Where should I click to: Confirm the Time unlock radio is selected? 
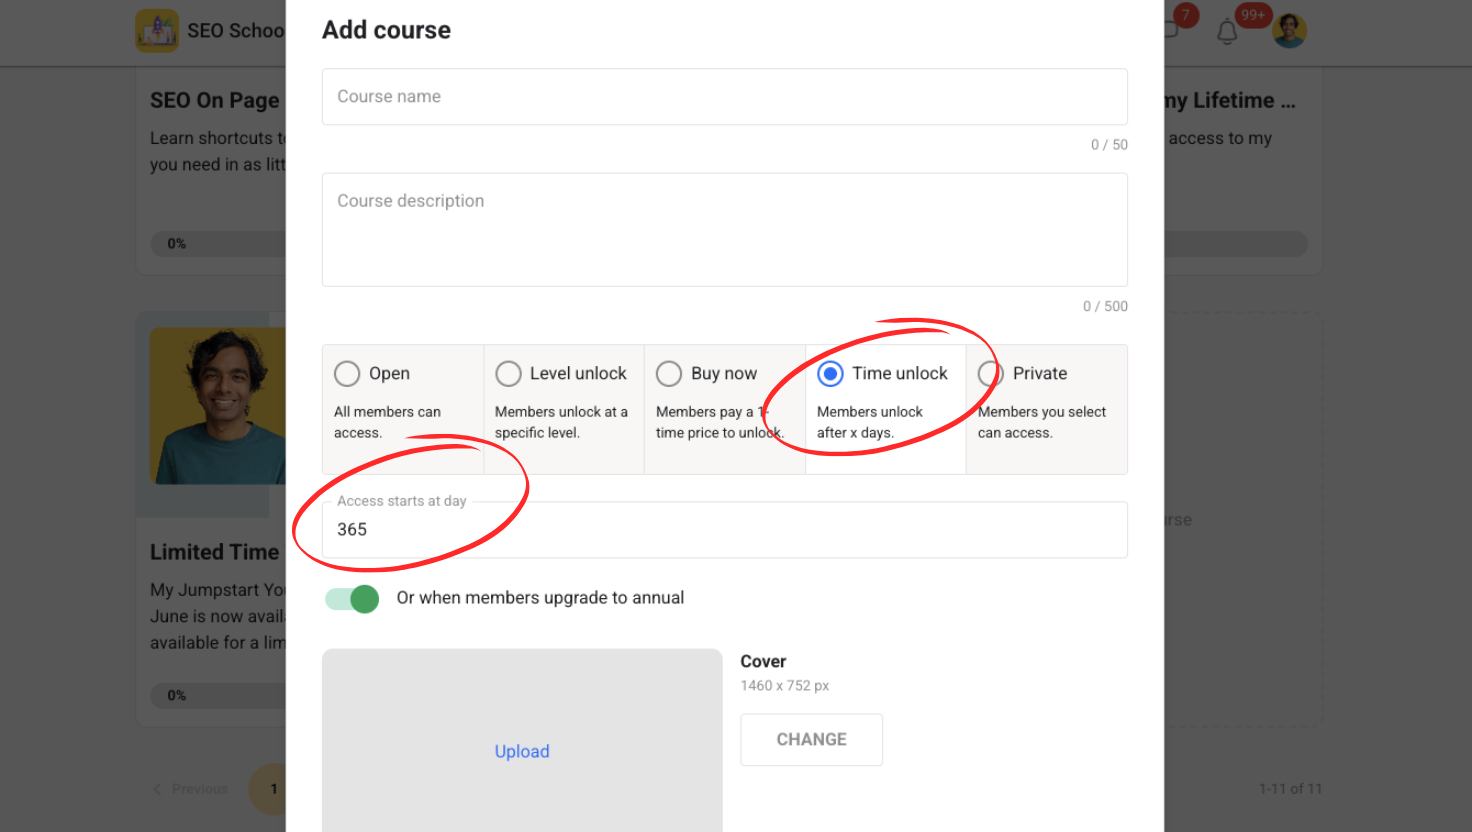tap(830, 373)
